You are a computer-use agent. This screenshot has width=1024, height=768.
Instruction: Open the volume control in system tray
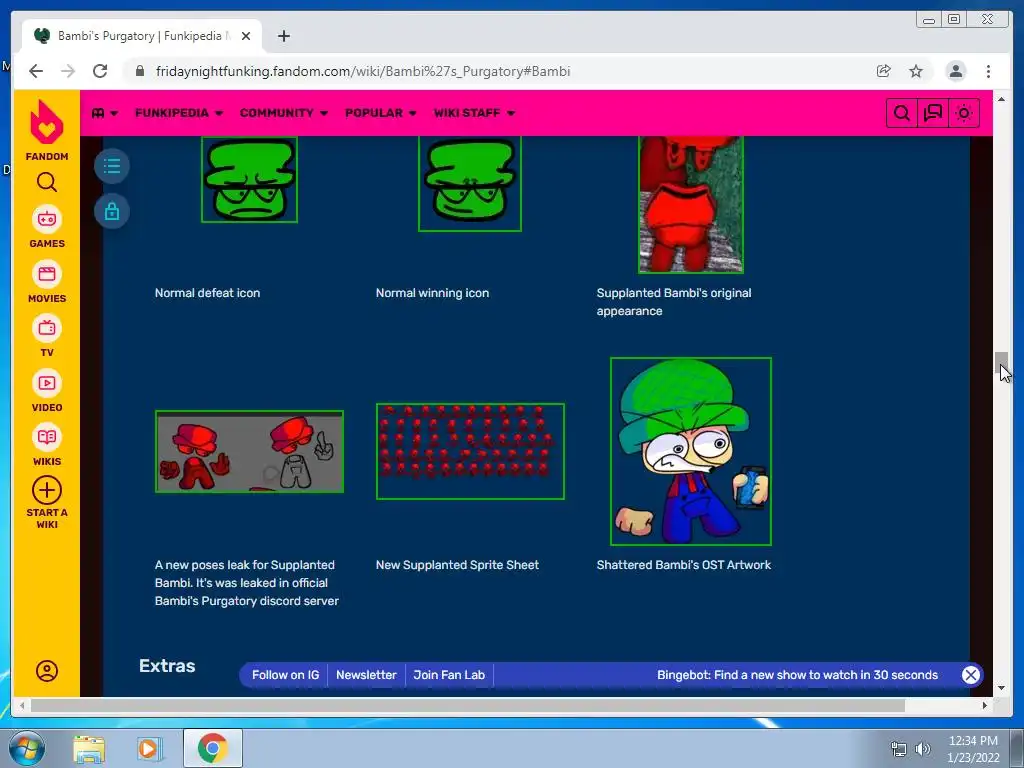pos(923,749)
